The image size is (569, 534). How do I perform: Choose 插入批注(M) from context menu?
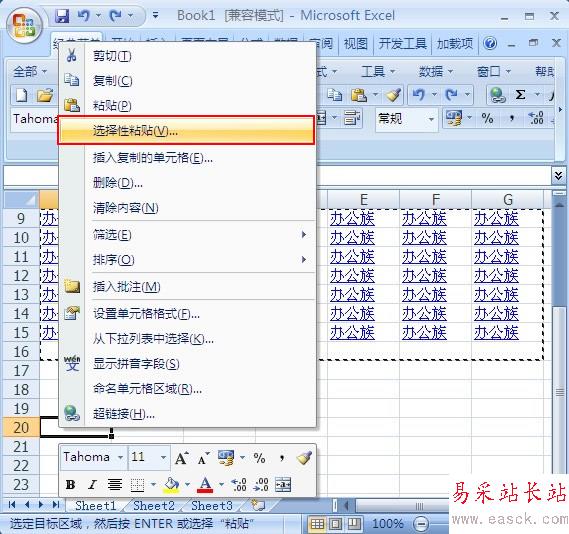click(187, 287)
